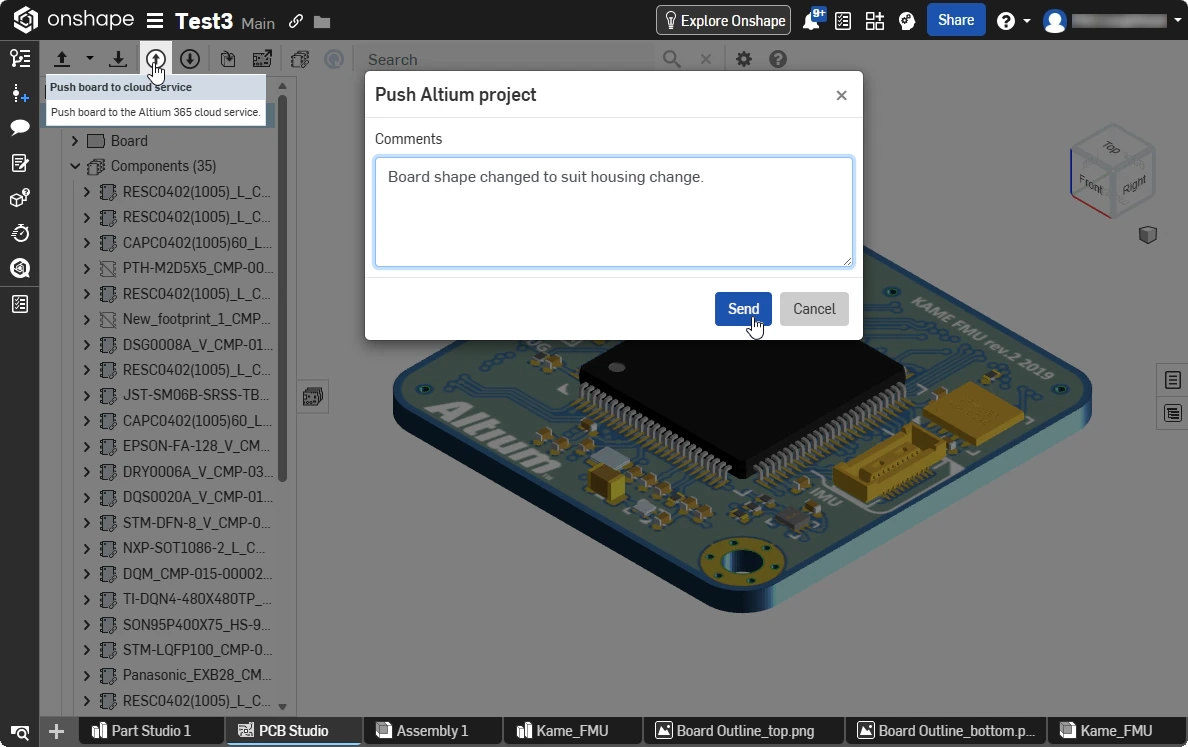This screenshot has height=747, width=1188.
Task: Click the upload file toolbar icon
Action: (62, 59)
